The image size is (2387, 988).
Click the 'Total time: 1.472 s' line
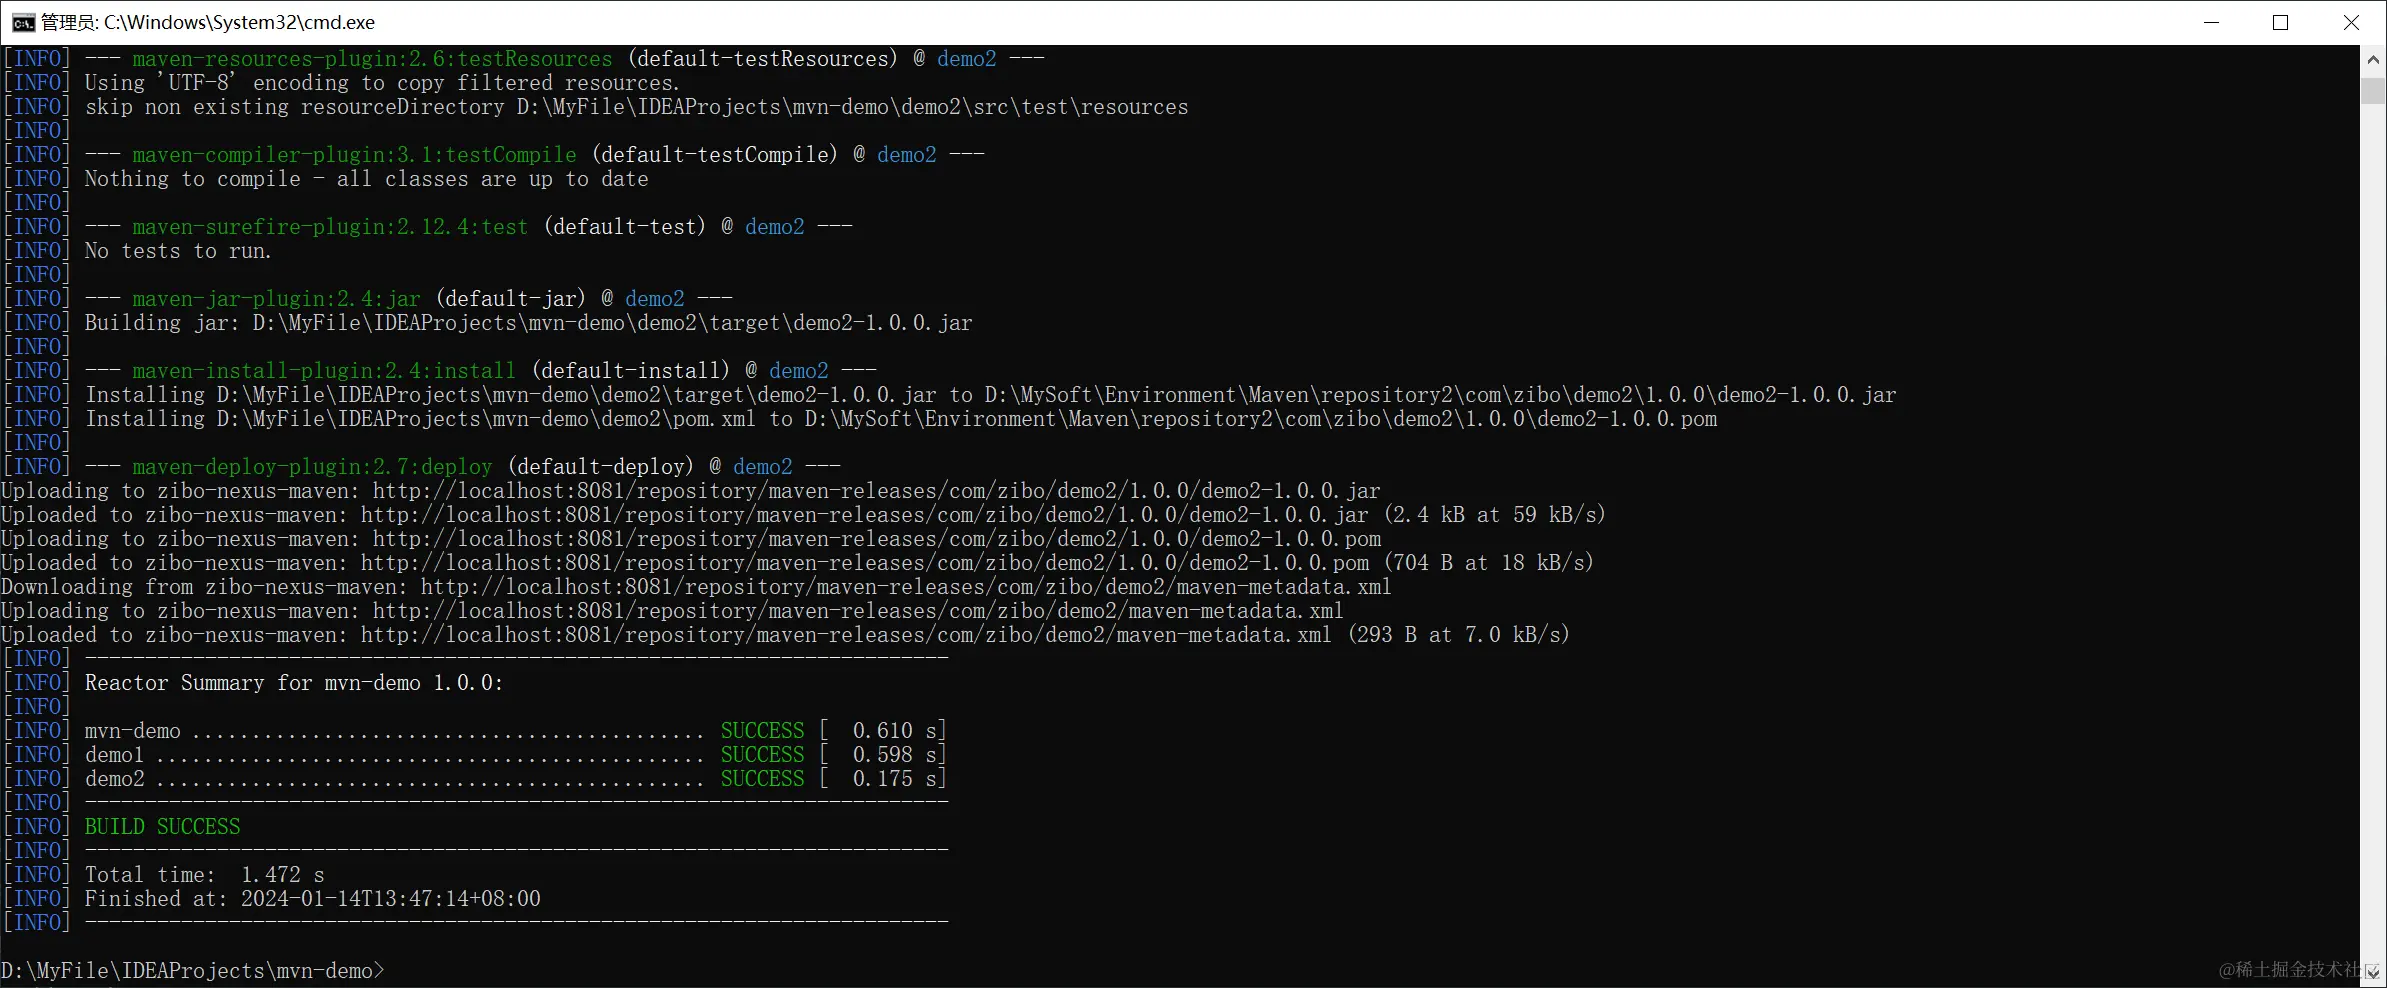click(204, 875)
